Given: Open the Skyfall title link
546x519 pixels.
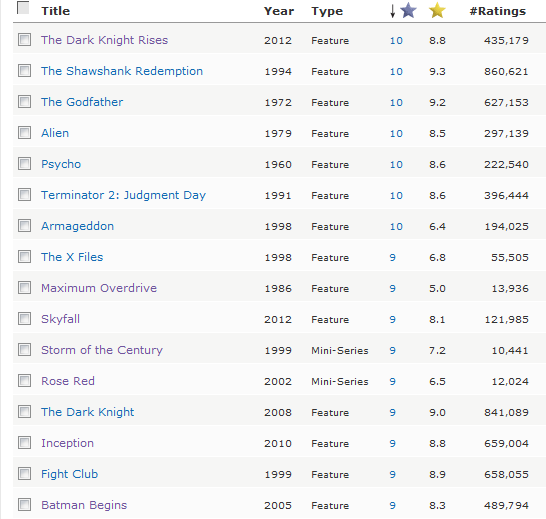Looking at the screenshot, I should click(60, 319).
